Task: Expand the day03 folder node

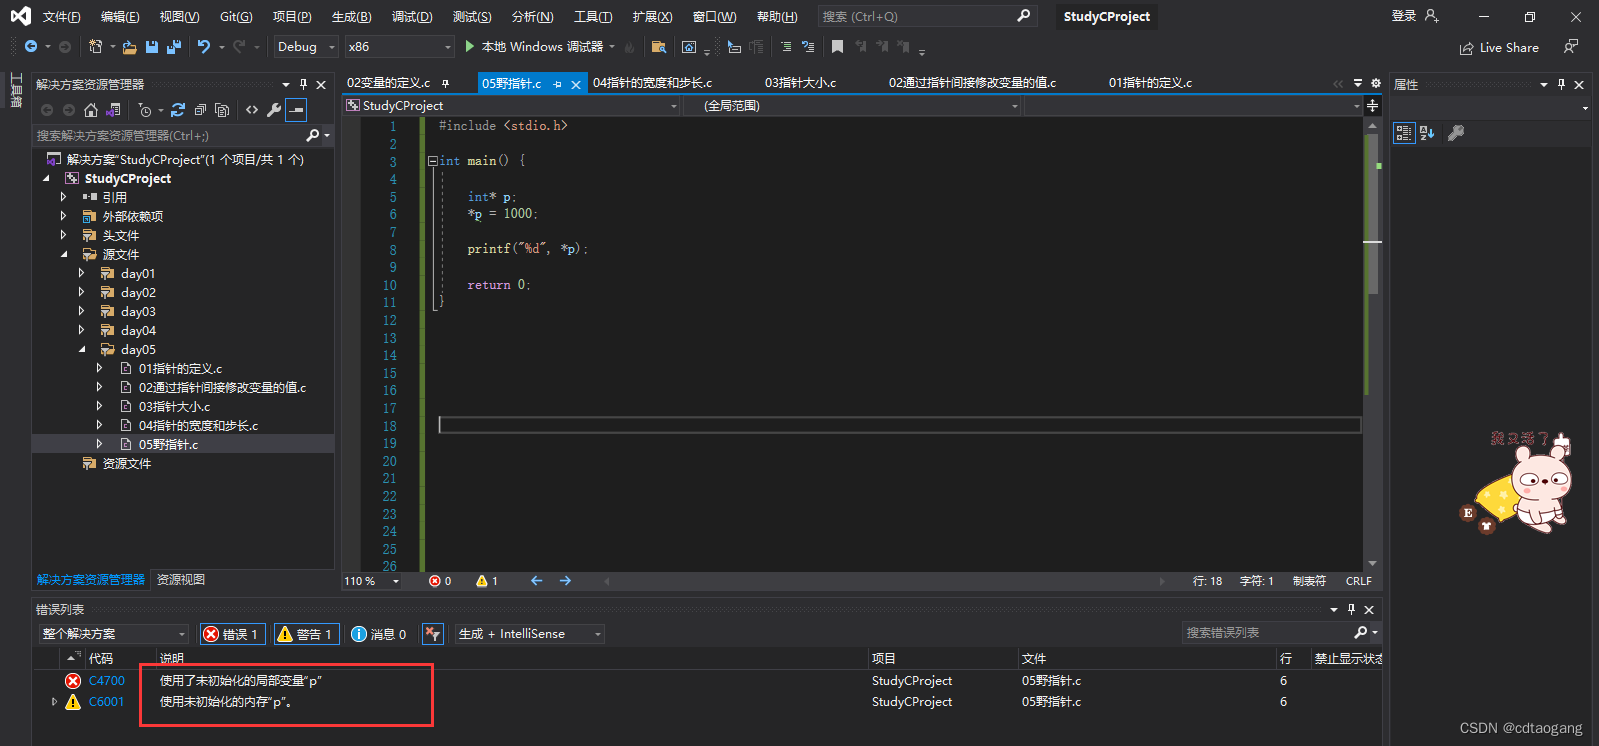Action: pyautogui.click(x=81, y=311)
